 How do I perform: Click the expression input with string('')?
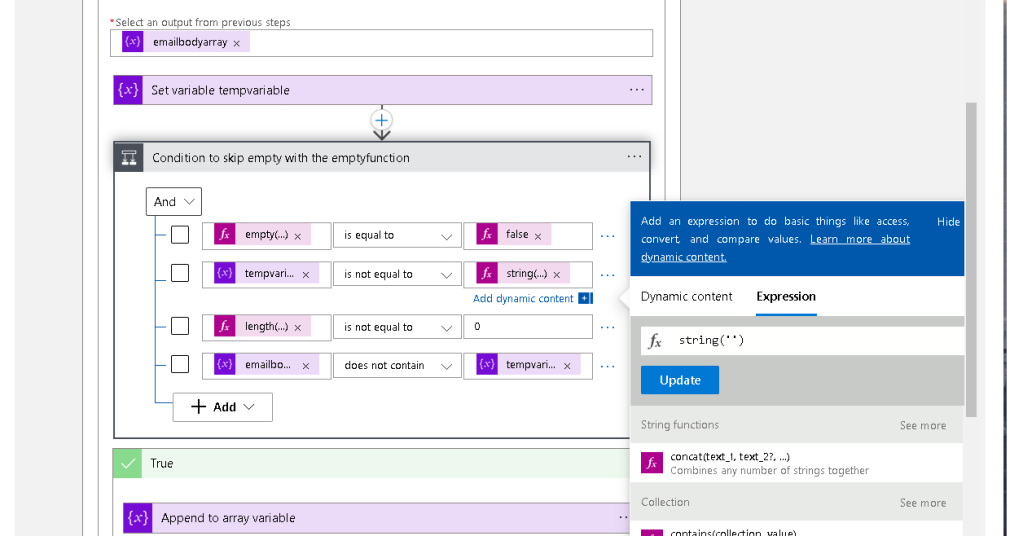click(x=802, y=340)
